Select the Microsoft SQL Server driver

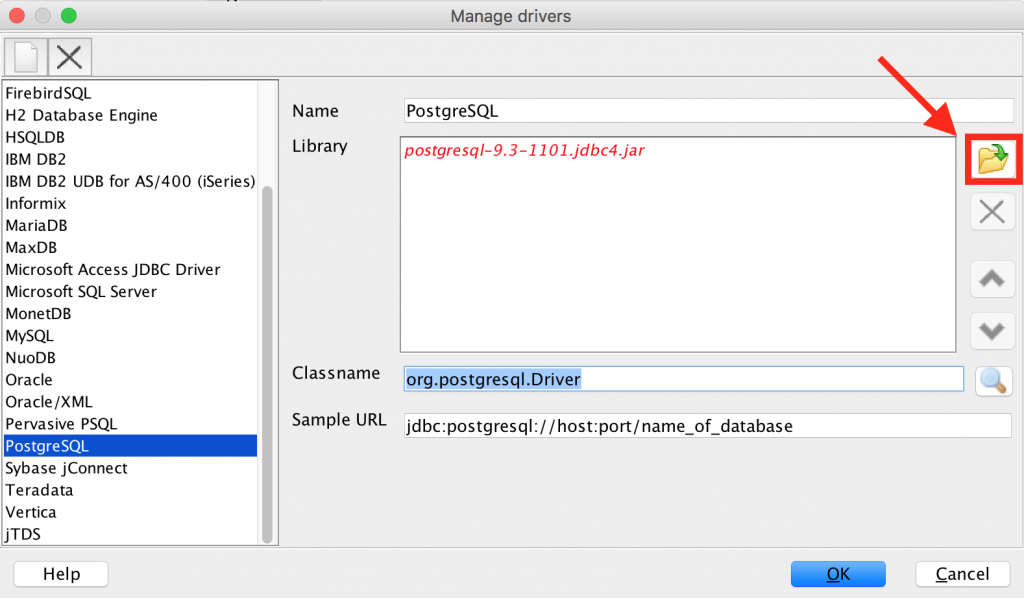(x=80, y=291)
